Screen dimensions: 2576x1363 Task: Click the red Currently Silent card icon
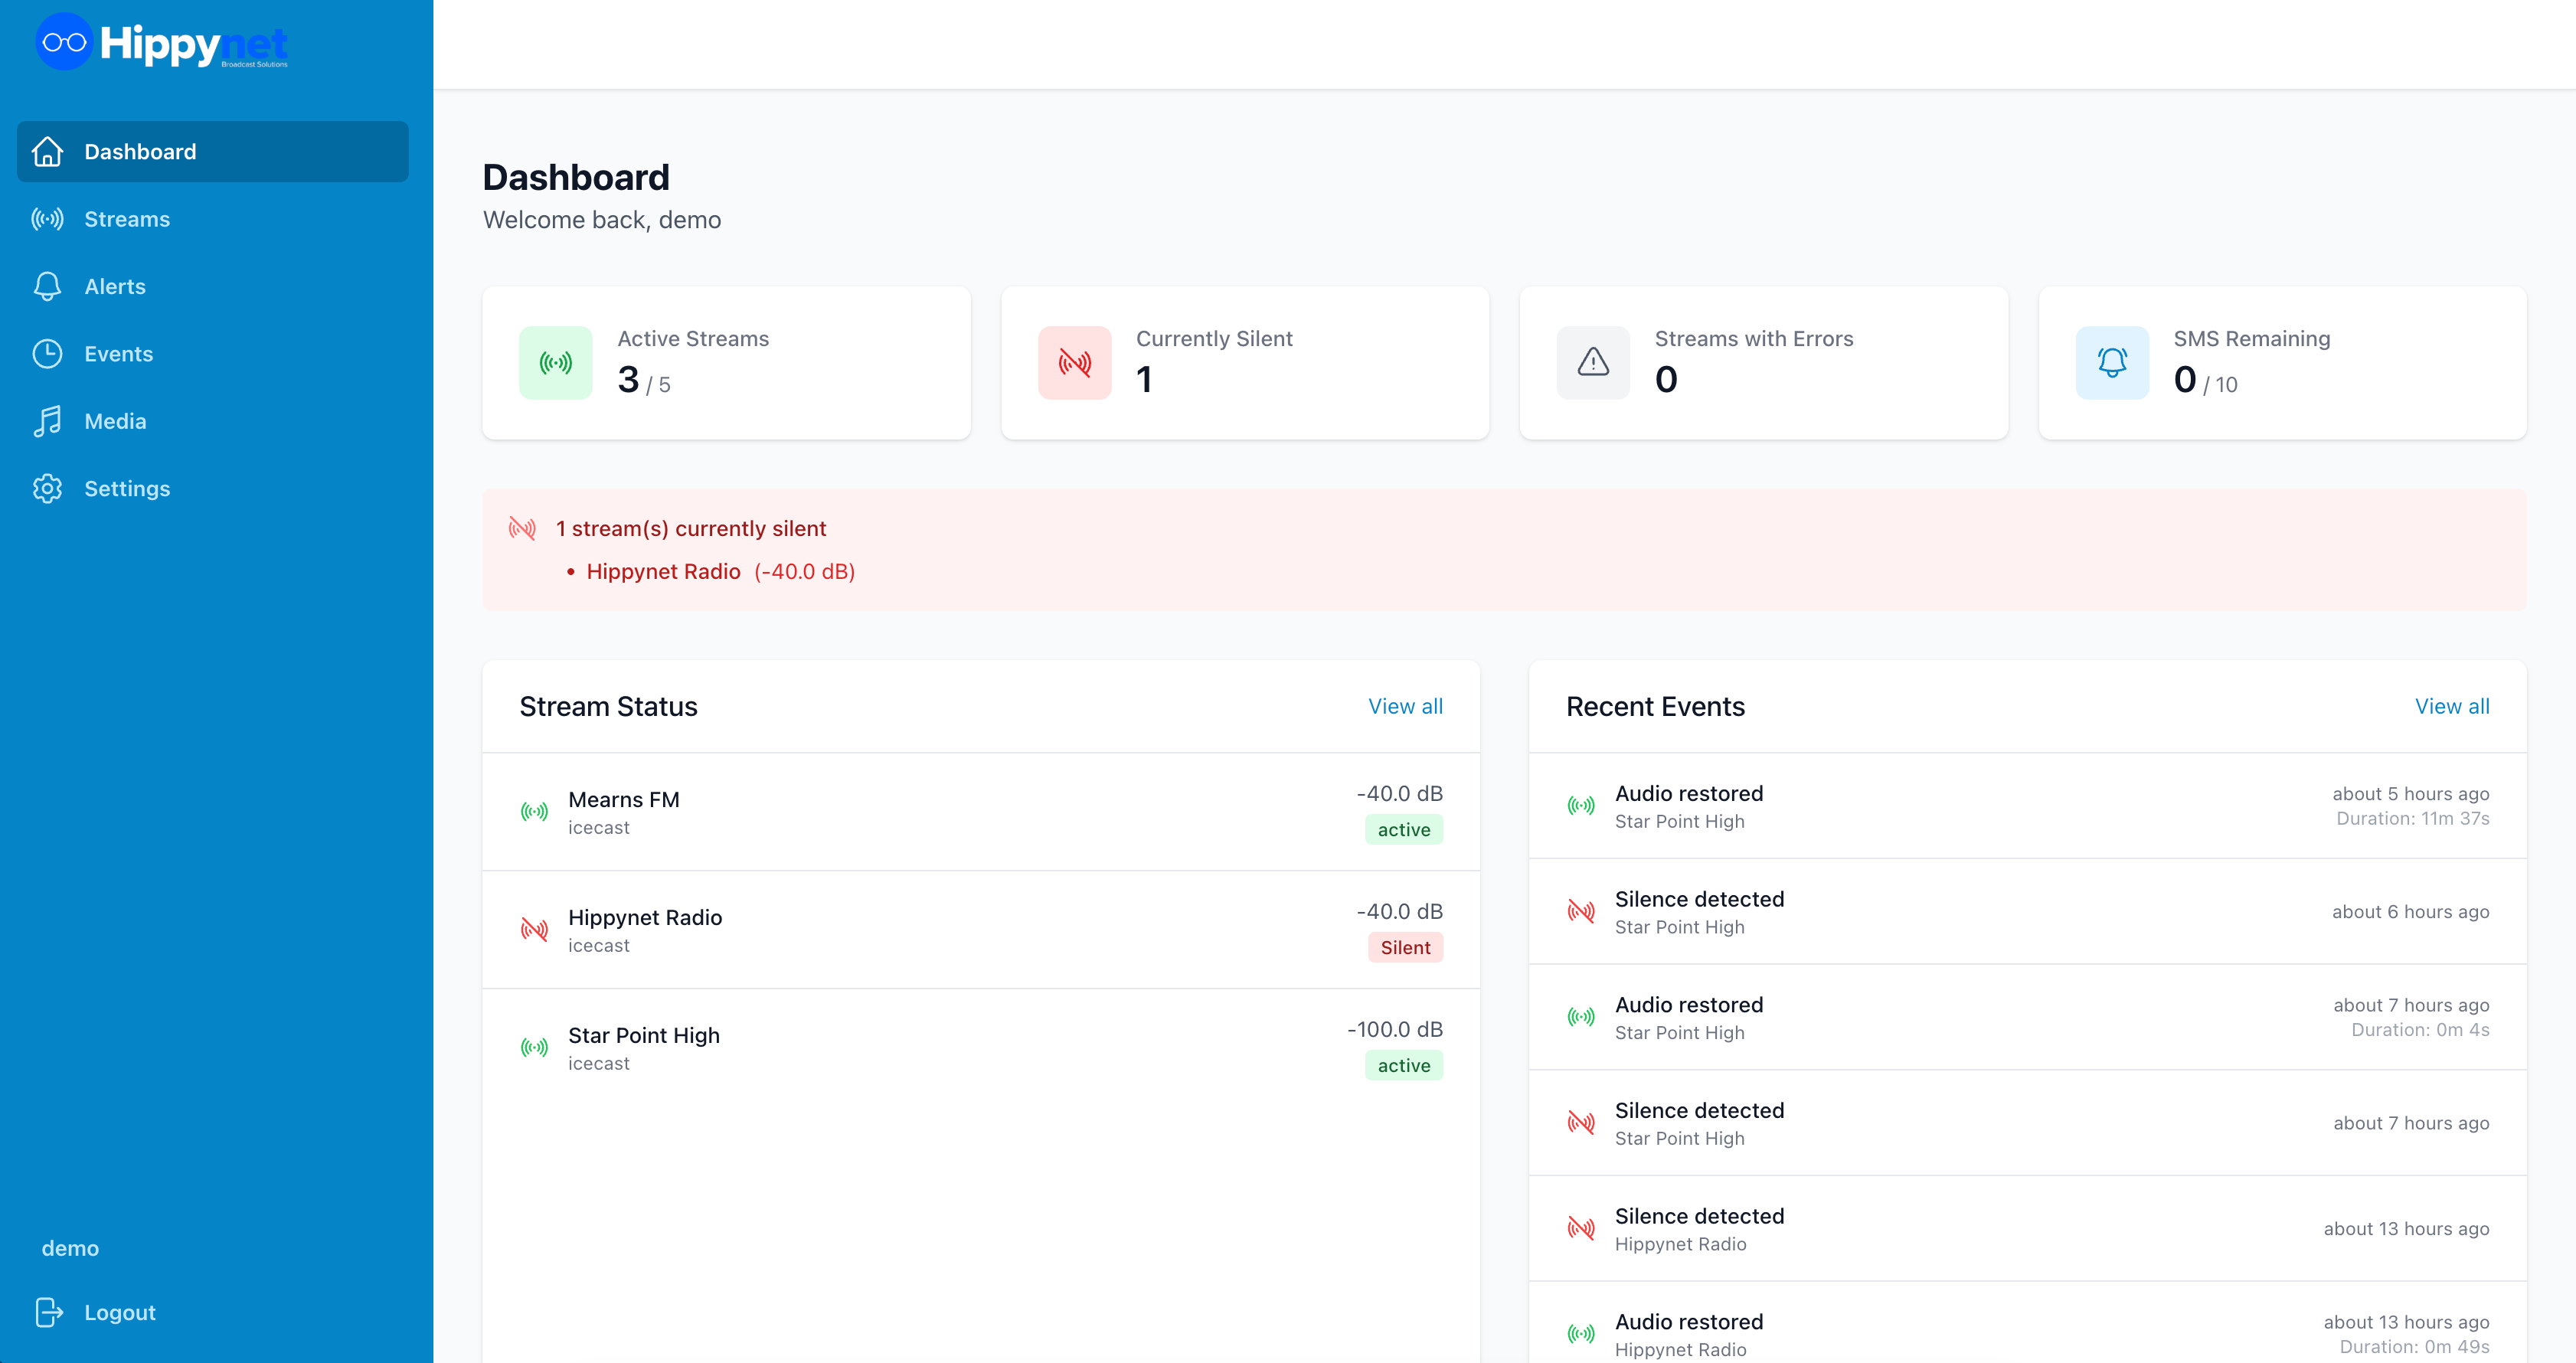[x=1074, y=363]
